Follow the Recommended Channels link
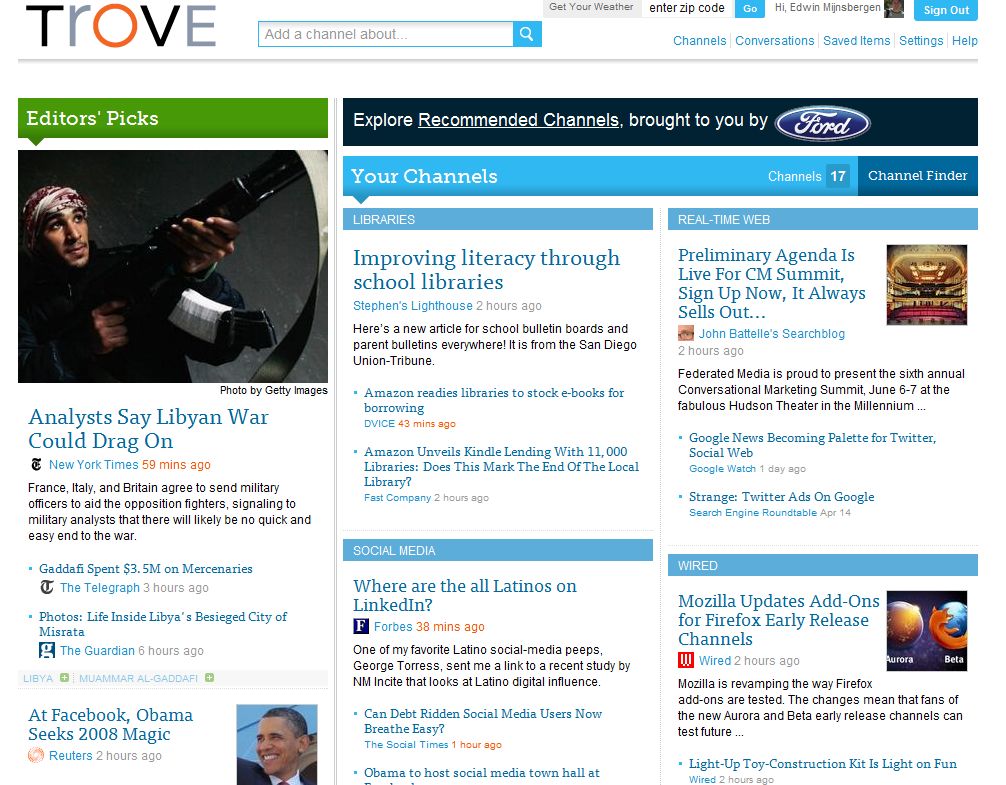Screen dimensions: 1006x785 tap(518, 120)
